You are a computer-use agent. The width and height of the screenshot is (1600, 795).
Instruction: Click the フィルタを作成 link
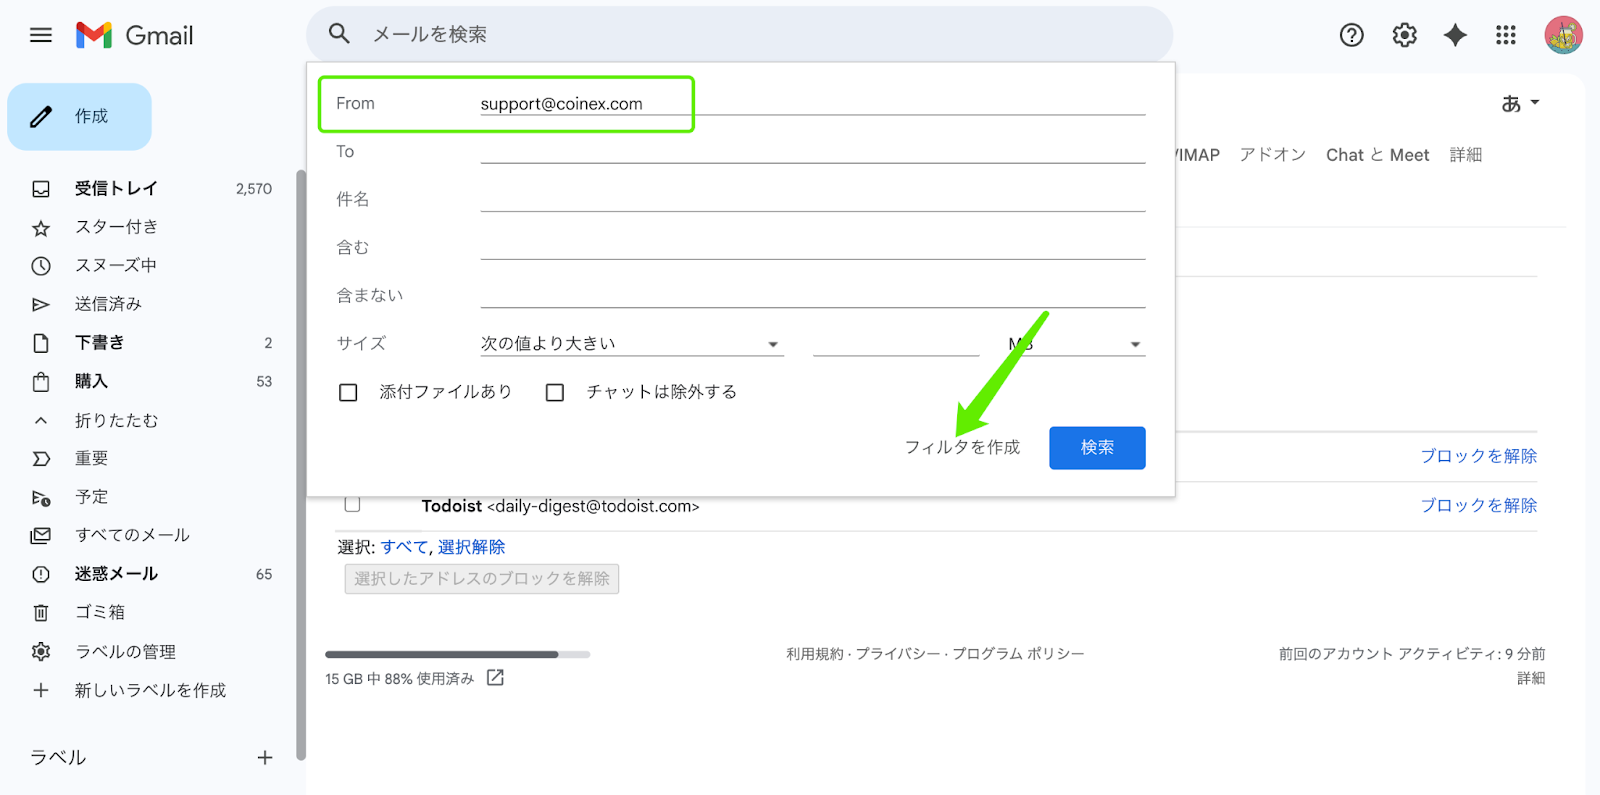click(962, 447)
